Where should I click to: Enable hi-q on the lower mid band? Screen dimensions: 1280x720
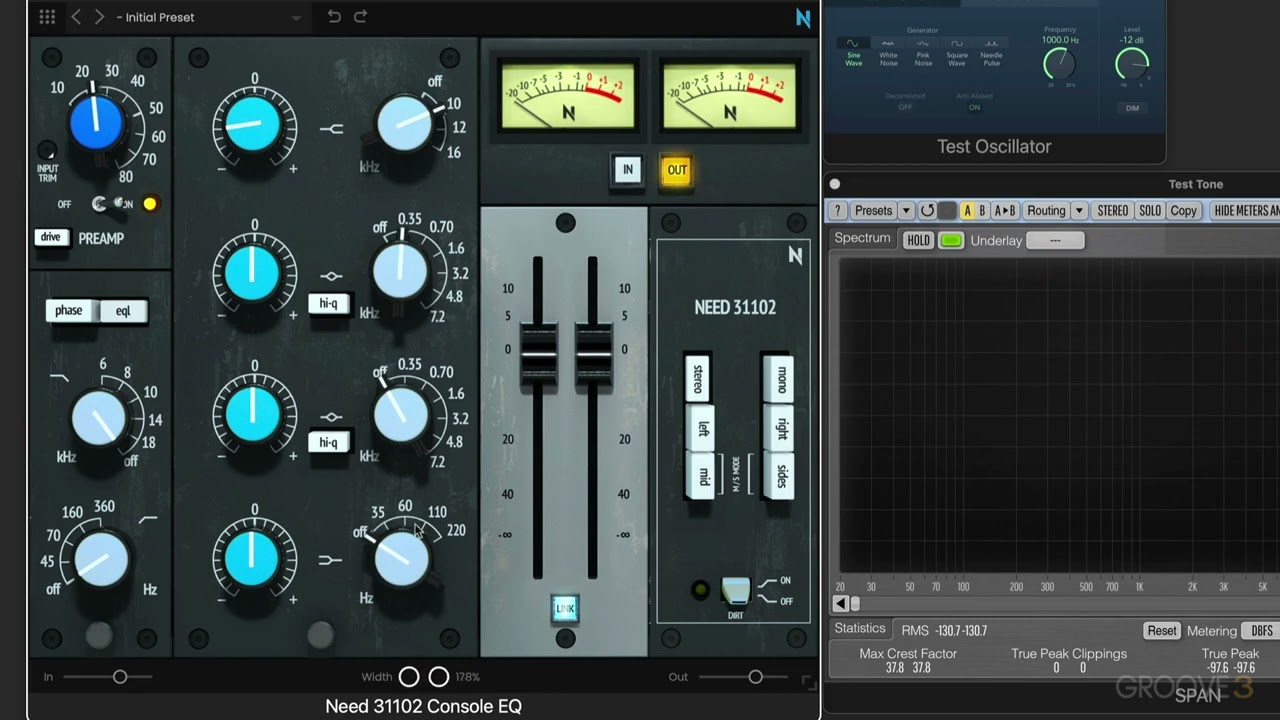click(328, 442)
